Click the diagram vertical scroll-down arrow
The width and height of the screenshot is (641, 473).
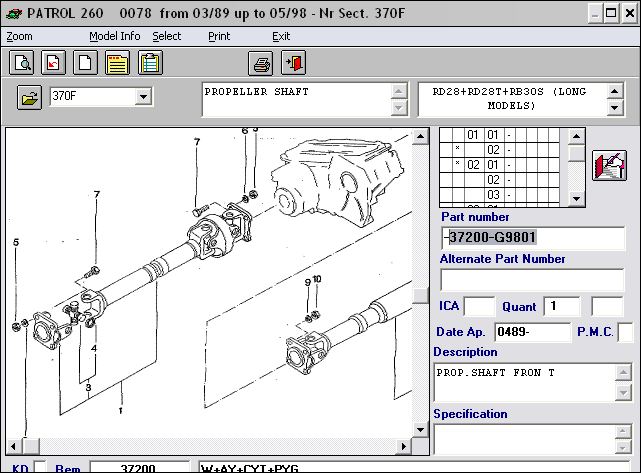tap(420, 429)
